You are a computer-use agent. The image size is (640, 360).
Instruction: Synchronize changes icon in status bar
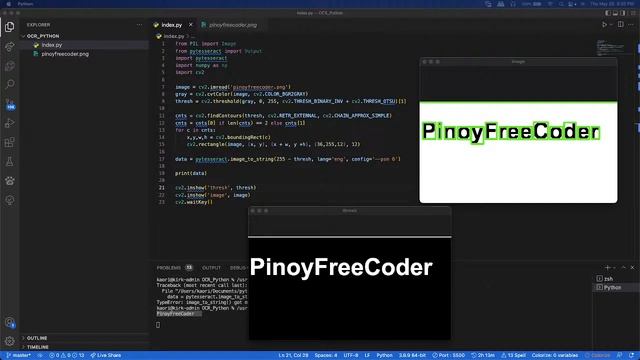40,356
